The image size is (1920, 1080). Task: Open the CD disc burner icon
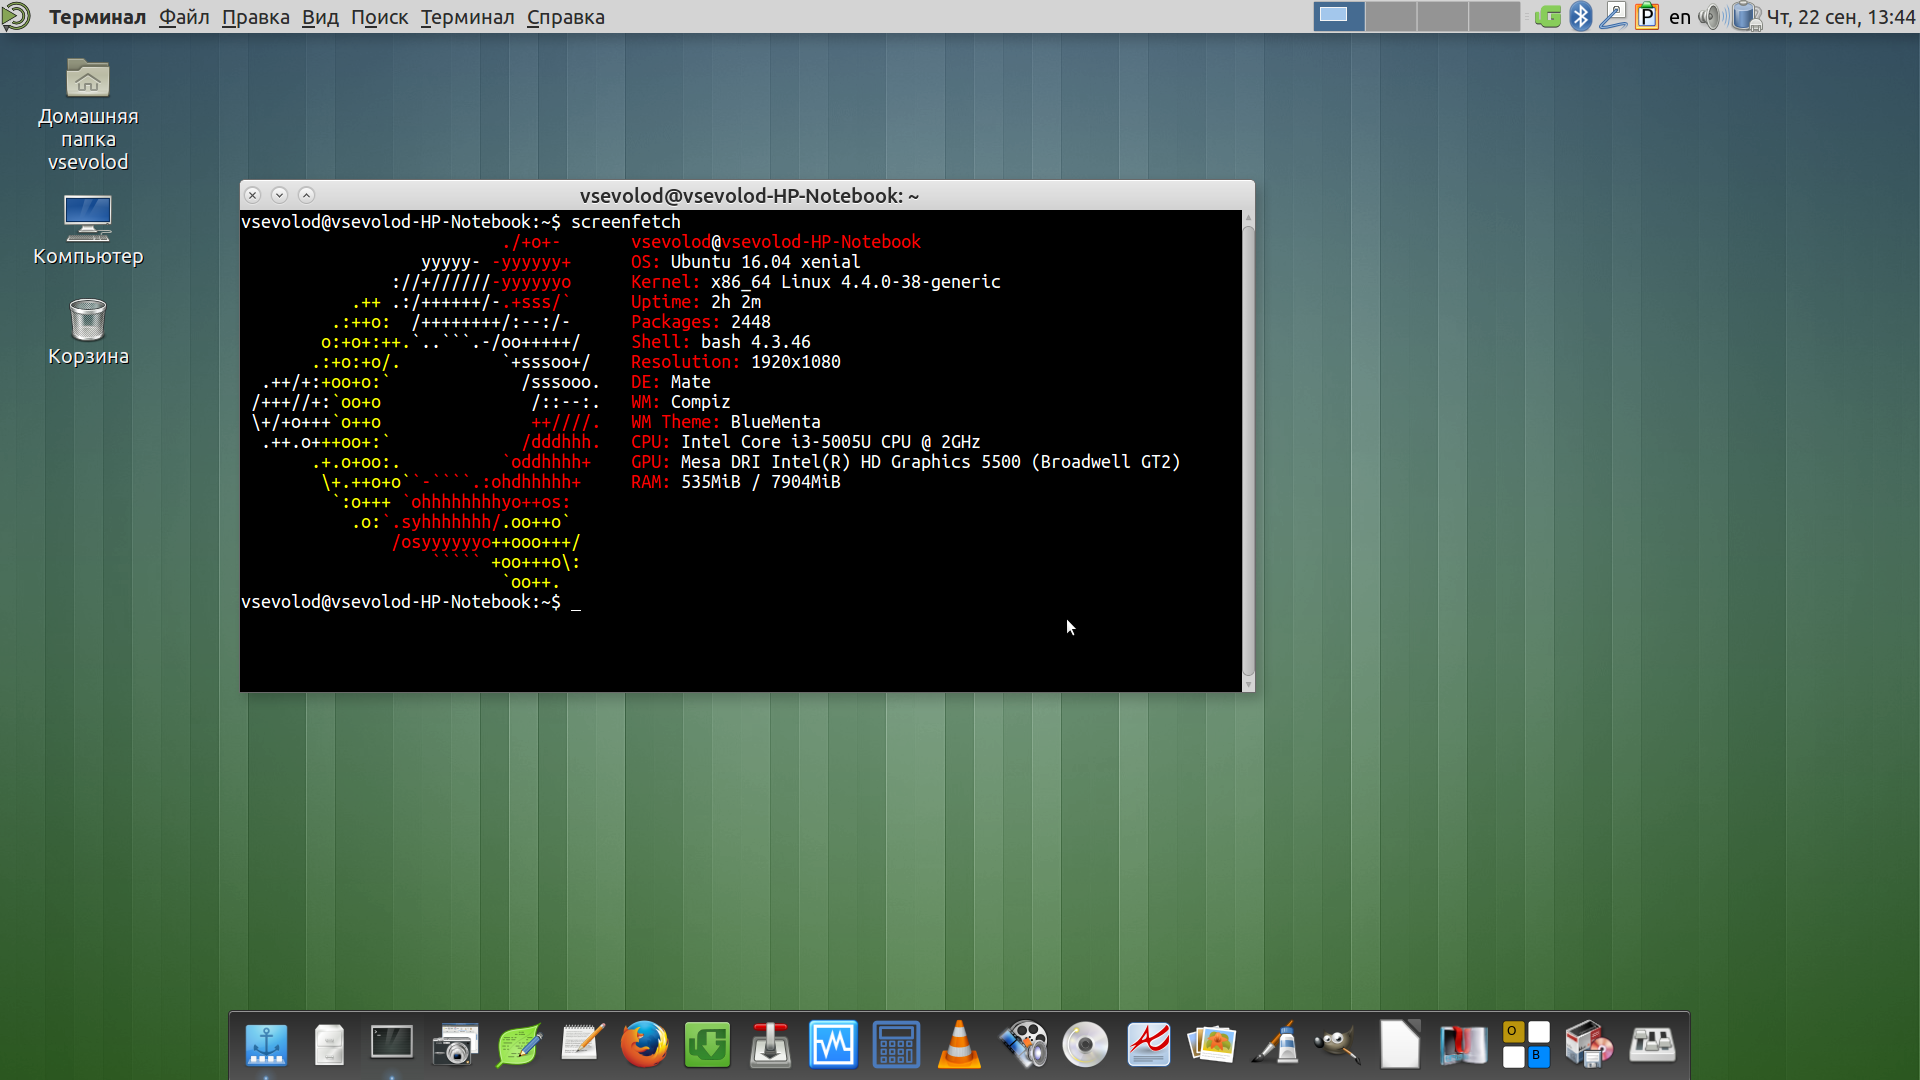click(1086, 1045)
